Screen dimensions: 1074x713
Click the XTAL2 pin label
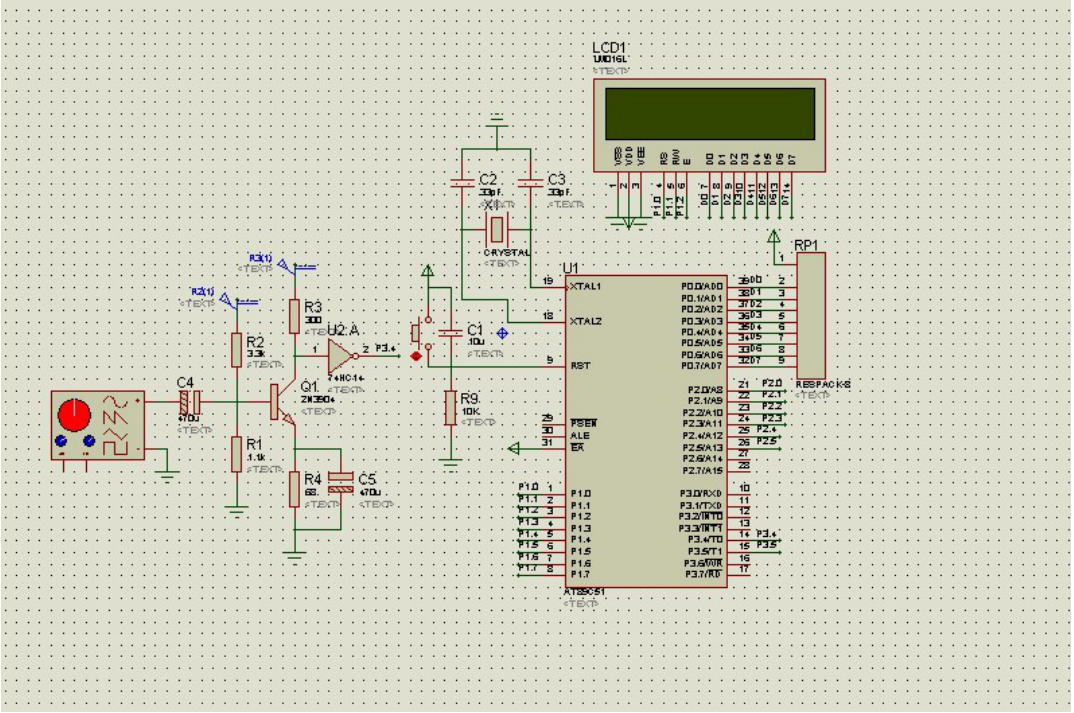pyautogui.click(x=586, y=321)
